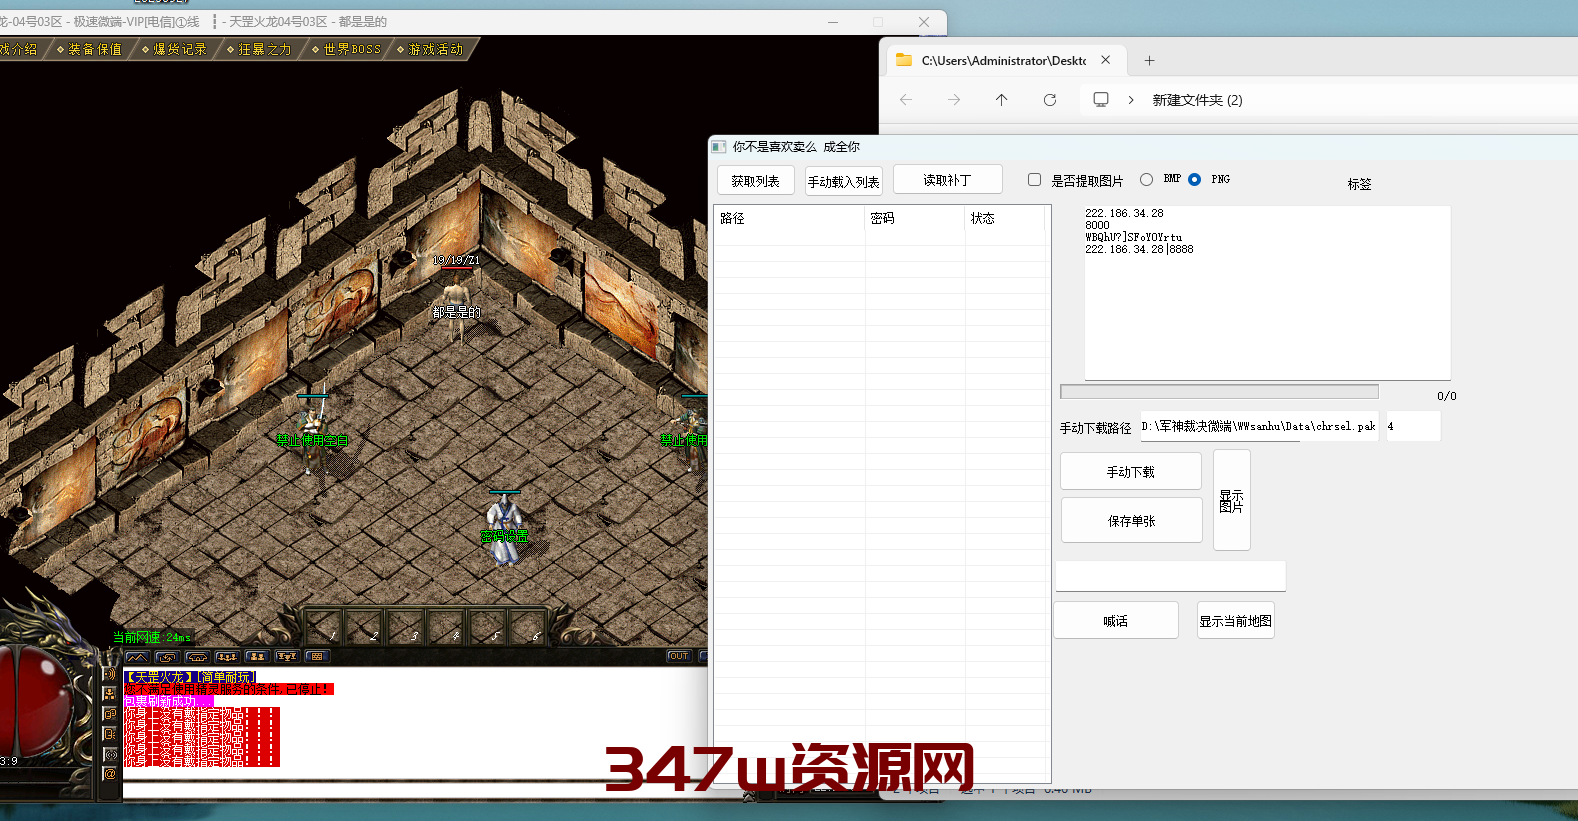Click the 密码 column header
The width and height of the screenshot is (1578, 821).
(915, 218)
